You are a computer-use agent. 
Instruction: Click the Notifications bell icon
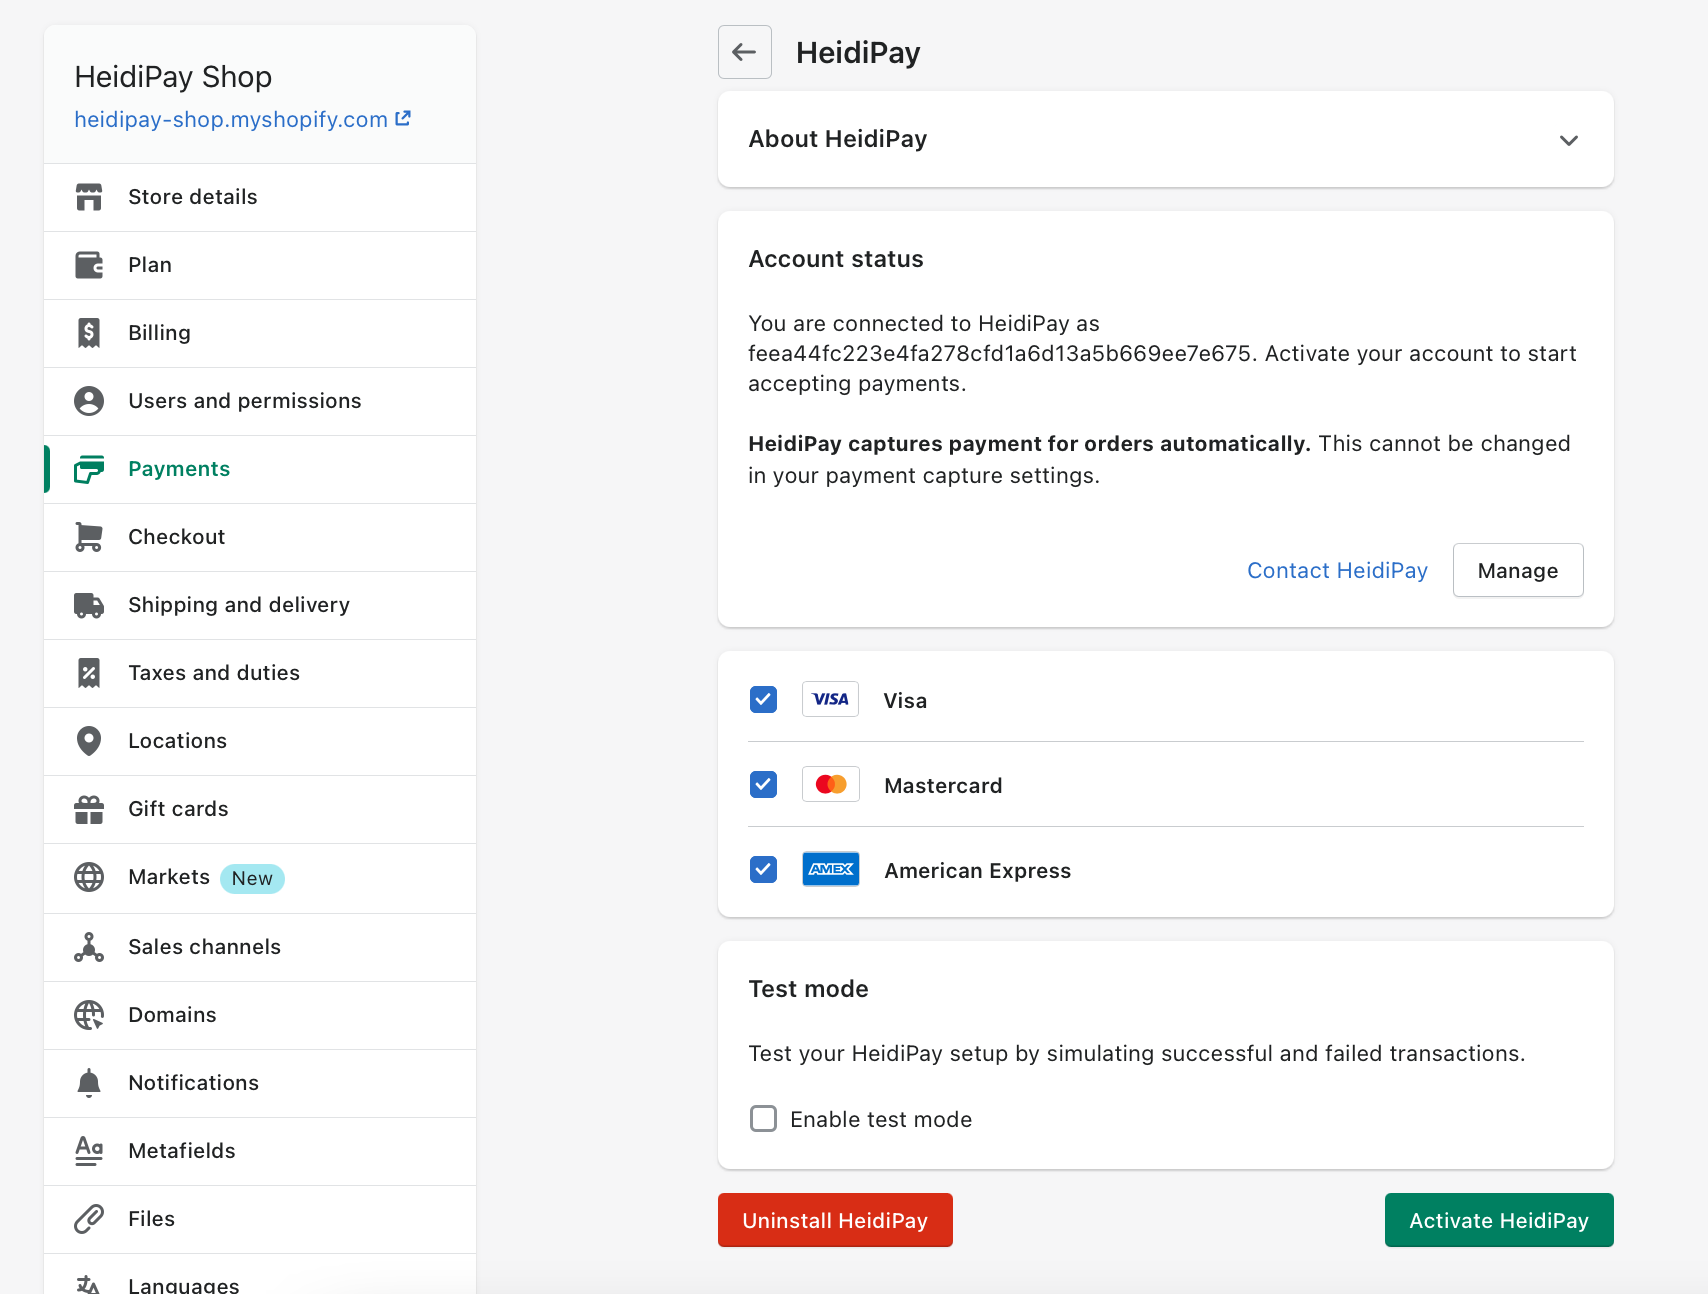click(89, 1083)
